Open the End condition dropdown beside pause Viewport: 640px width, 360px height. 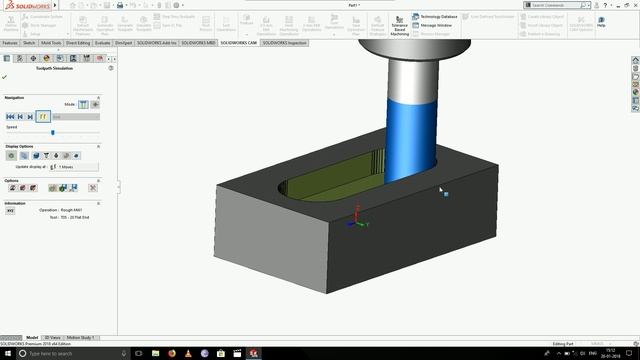(76, 117)
